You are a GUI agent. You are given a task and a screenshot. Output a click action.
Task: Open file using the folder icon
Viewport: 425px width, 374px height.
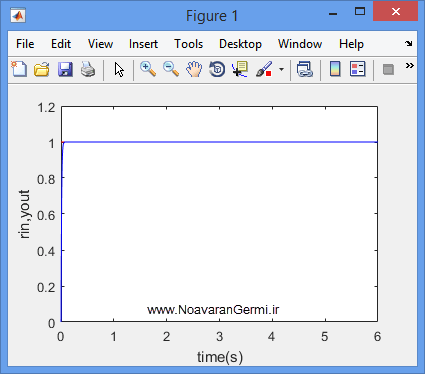42,69
